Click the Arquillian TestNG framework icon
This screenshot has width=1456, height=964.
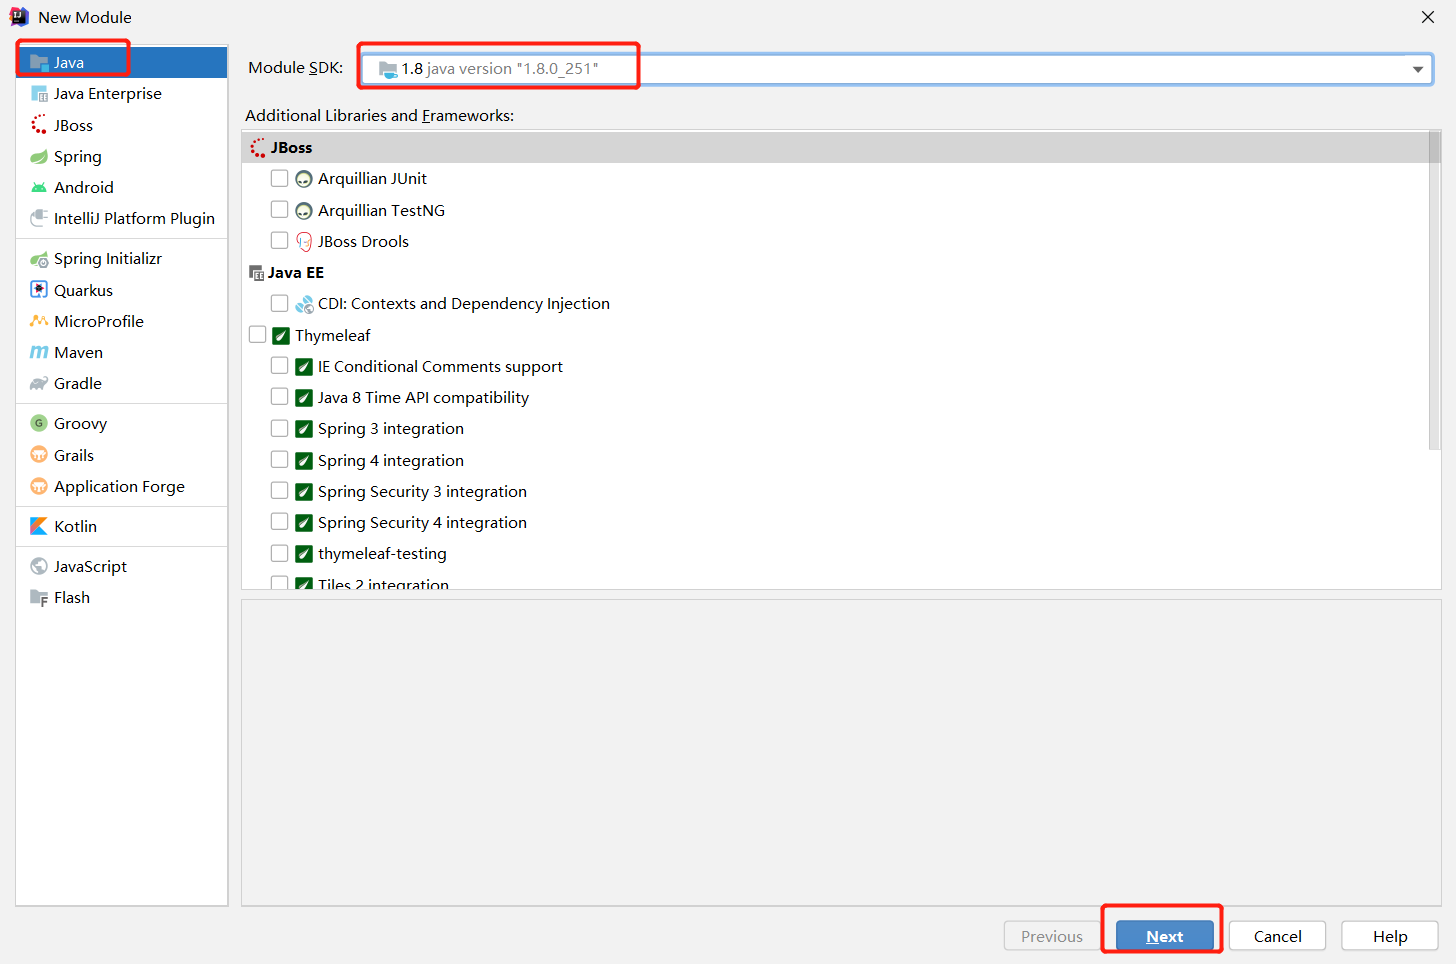[x=304, y=211]
